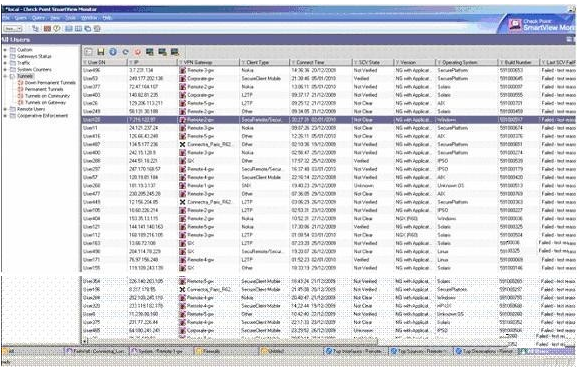This screenshot has width=580, height=367.
Task: Click the Check Point SmartView Monitor logo icon
Action: pyautogui.click(x=515, y=24)
